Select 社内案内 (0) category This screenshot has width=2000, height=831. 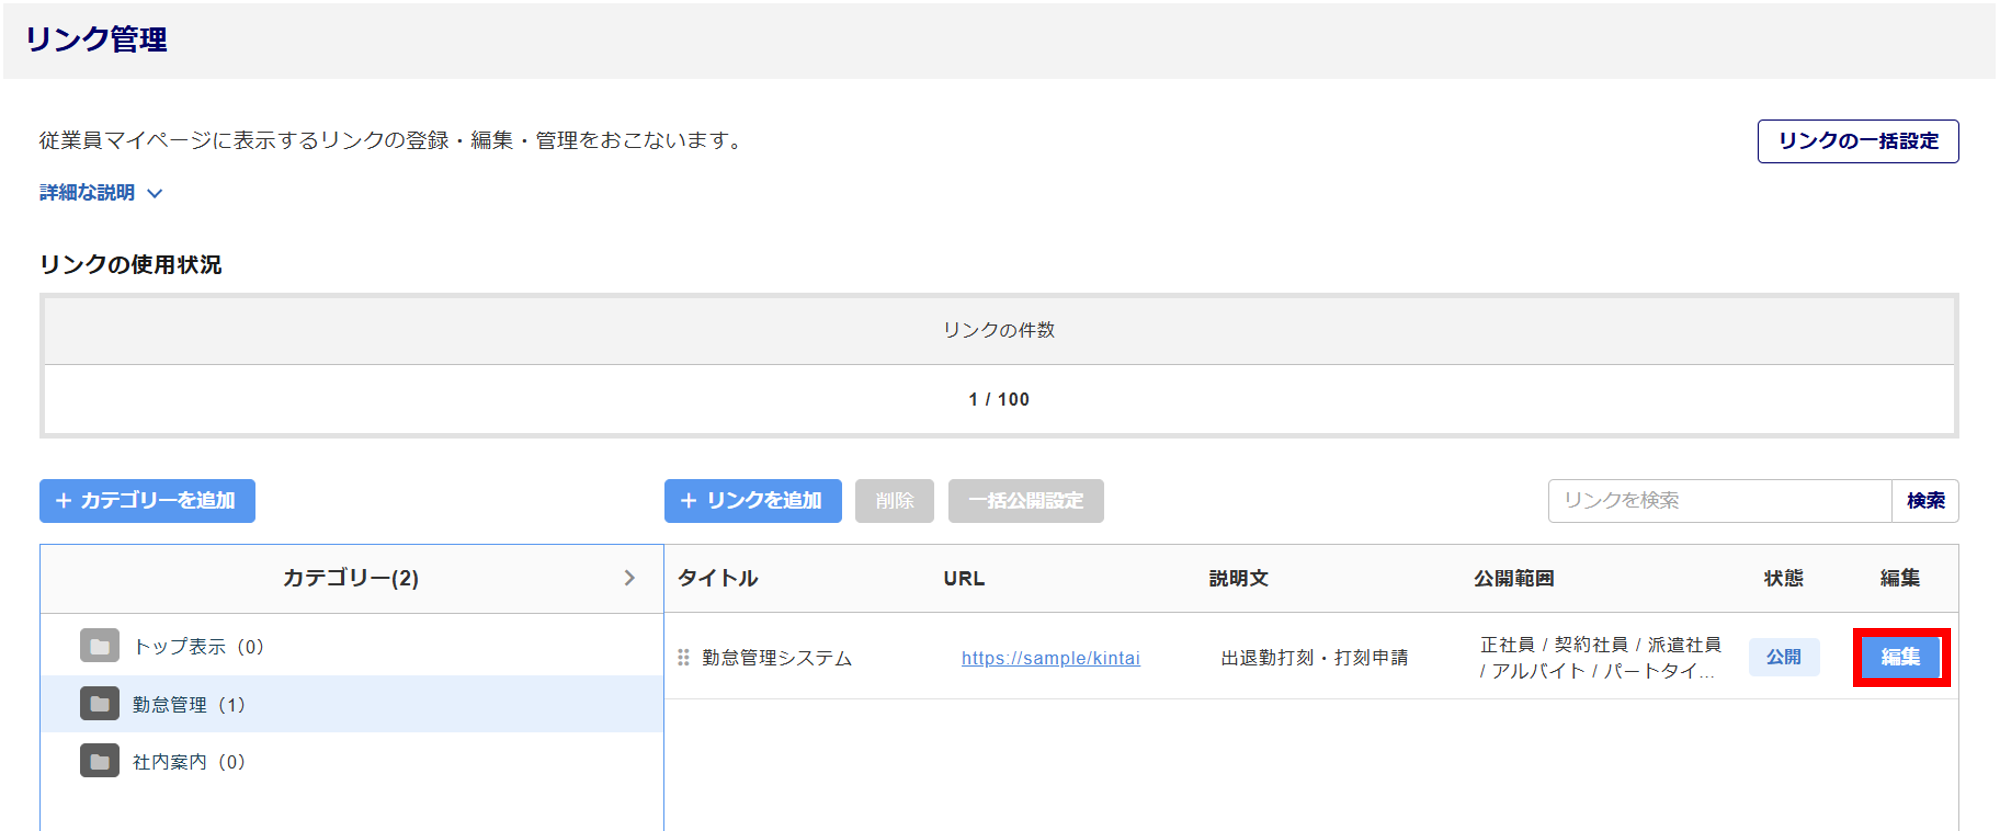(x=189, y=762)
